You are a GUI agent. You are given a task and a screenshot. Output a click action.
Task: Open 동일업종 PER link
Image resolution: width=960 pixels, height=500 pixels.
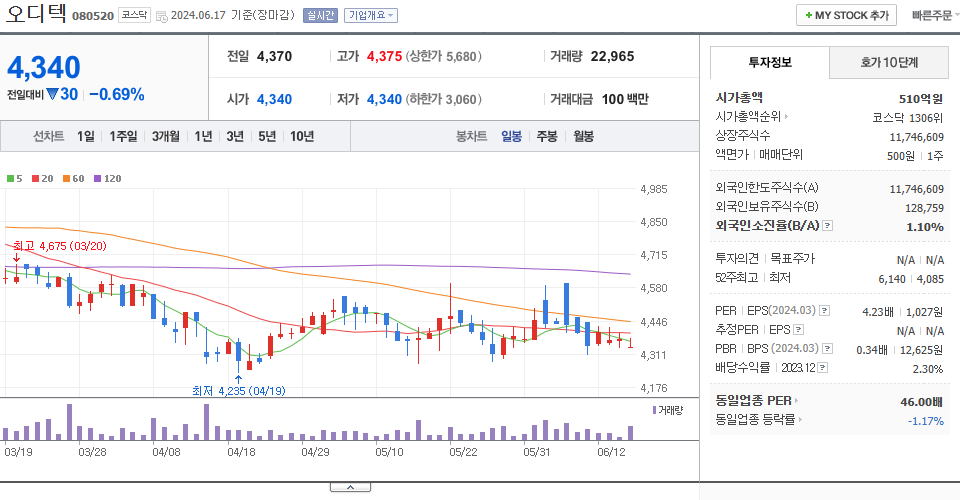coord(757,401)
